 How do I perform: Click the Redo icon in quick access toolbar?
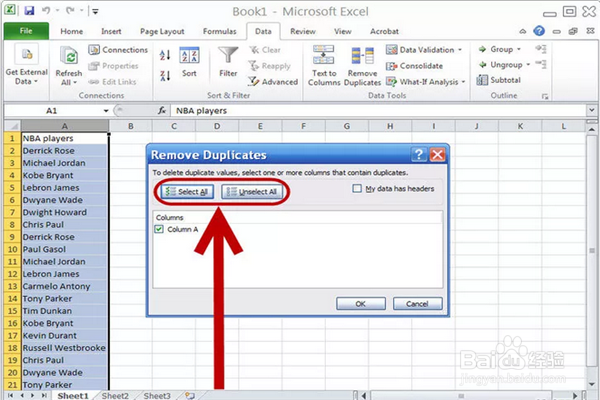point(70,10)
